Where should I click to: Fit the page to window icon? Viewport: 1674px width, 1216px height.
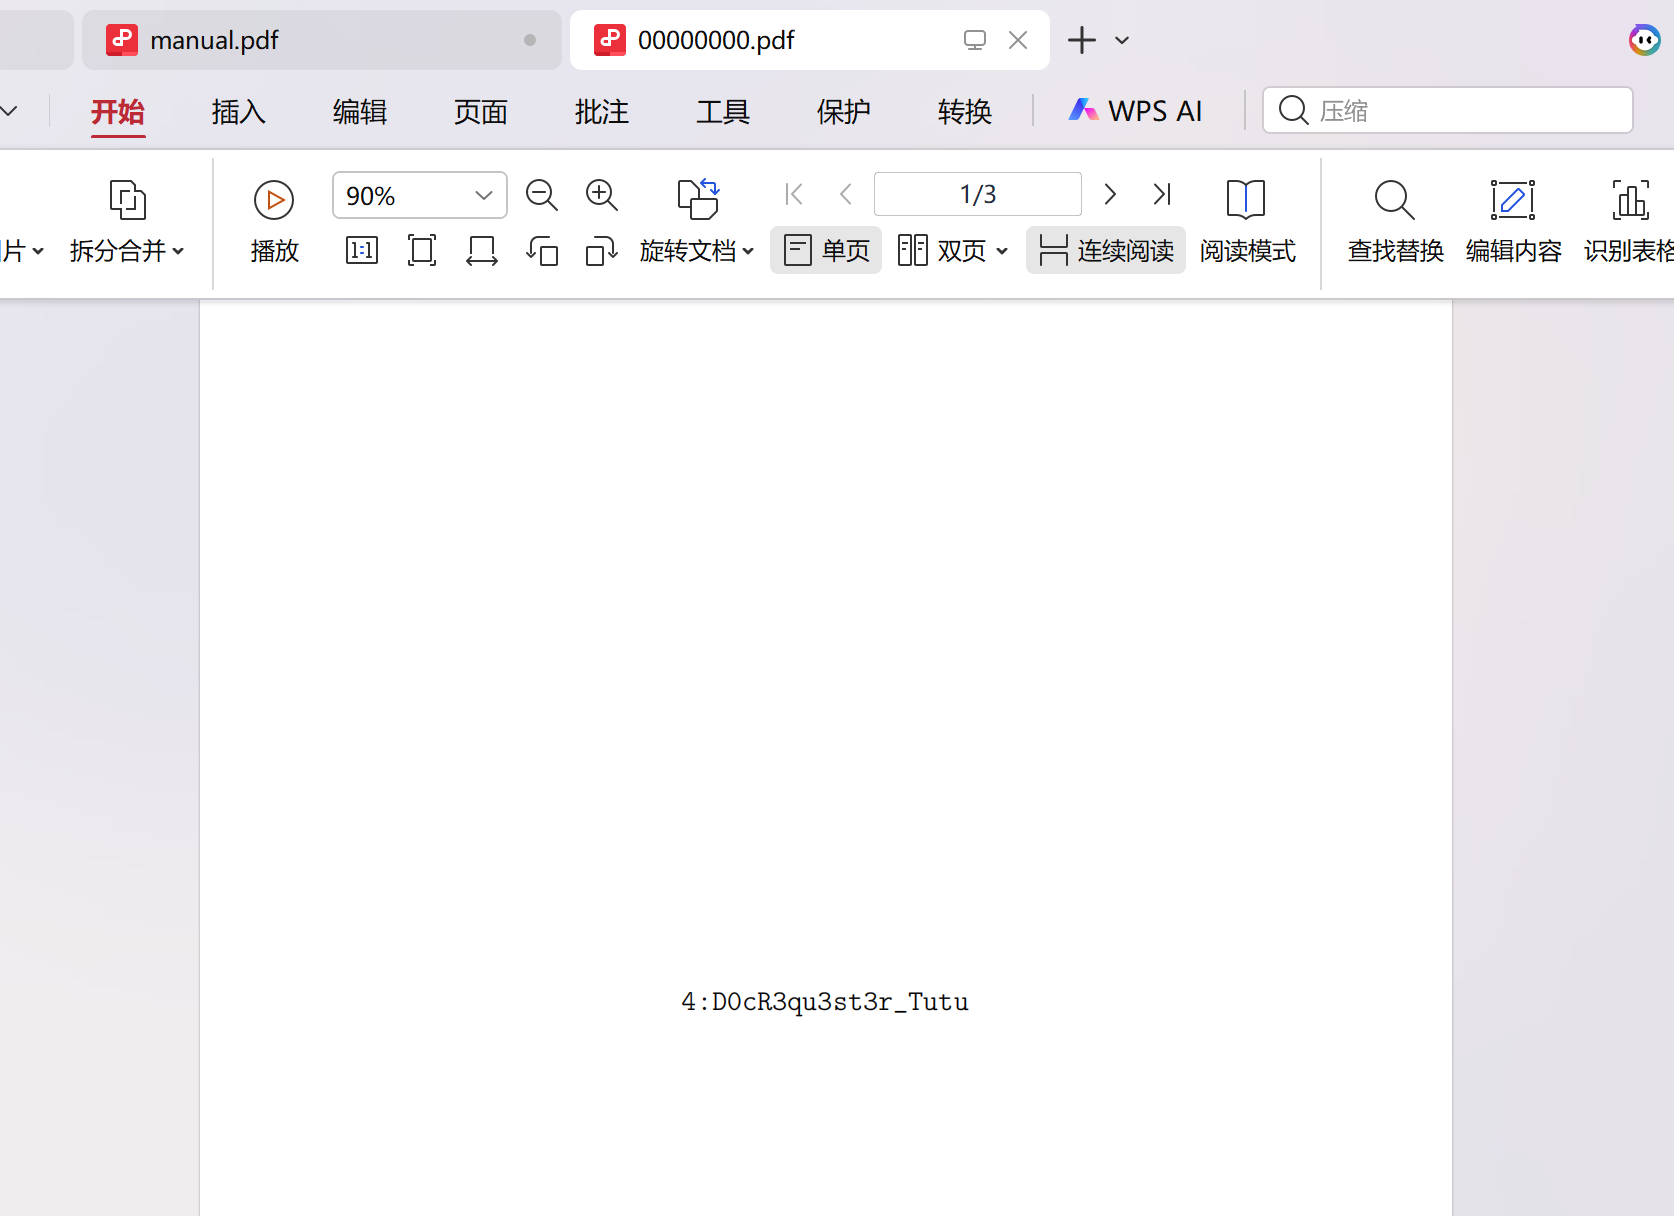tap(422, 250)
